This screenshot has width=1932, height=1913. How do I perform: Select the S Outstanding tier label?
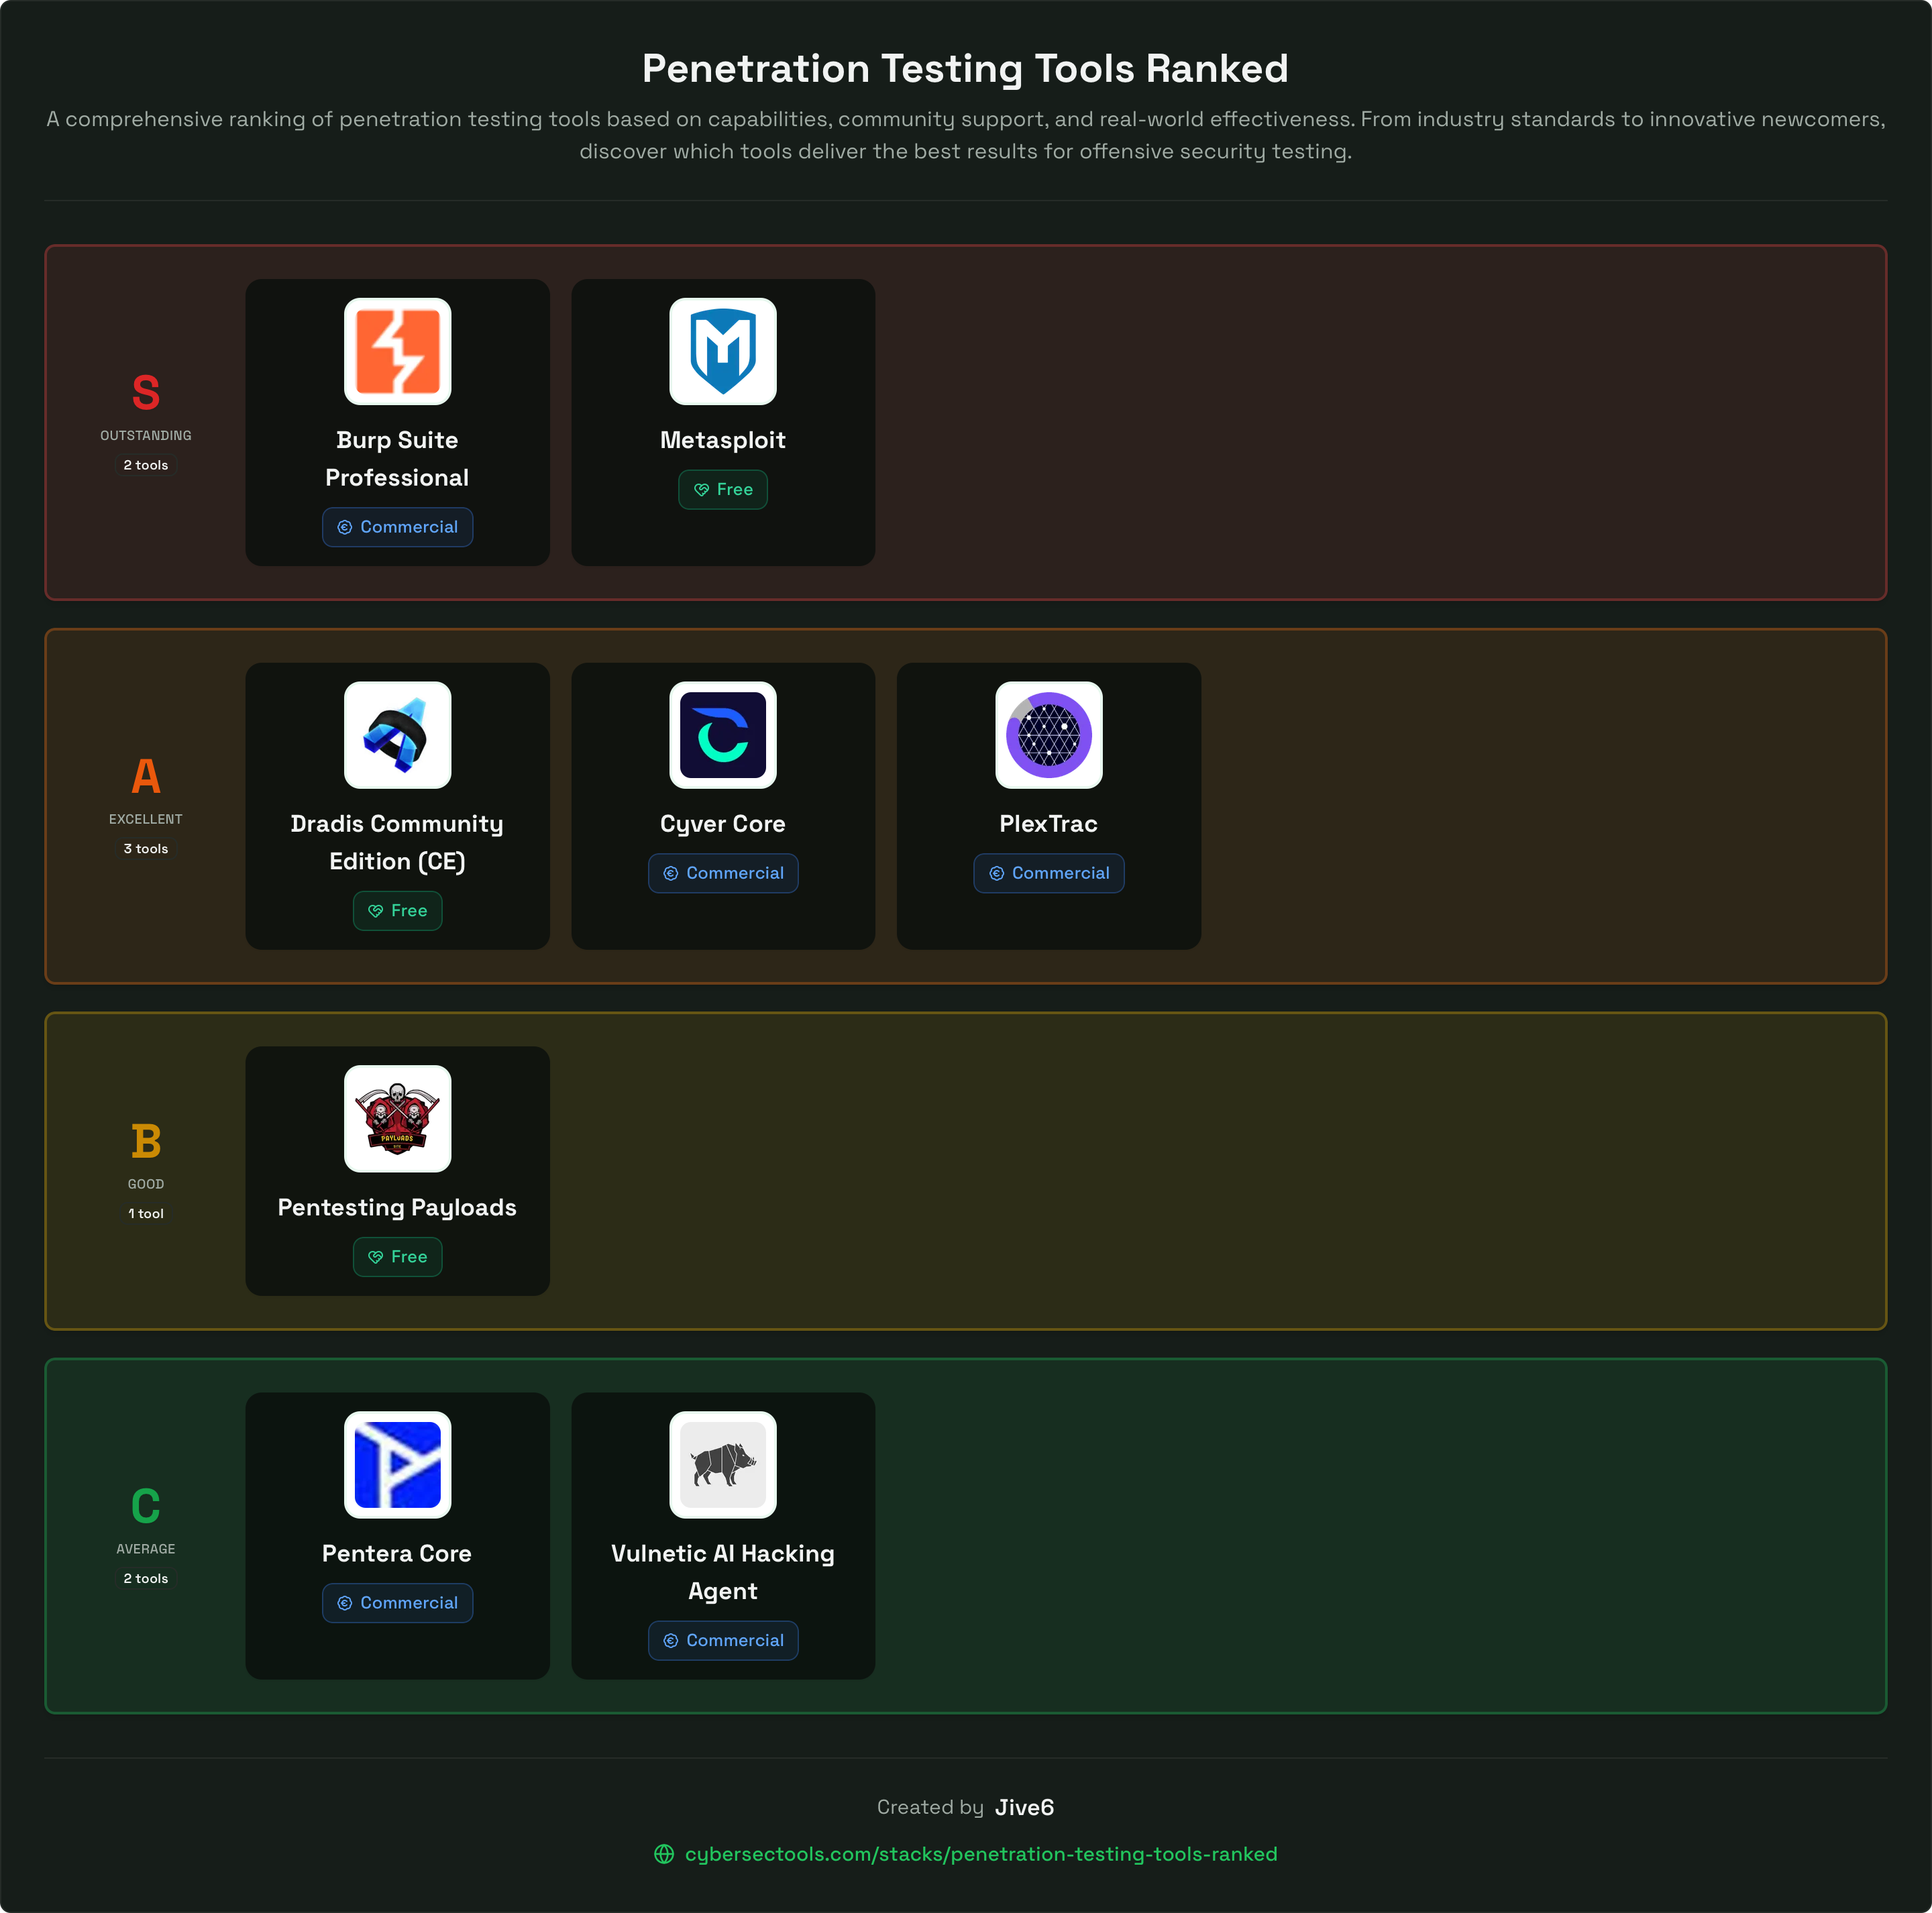(x=145, y=393)
